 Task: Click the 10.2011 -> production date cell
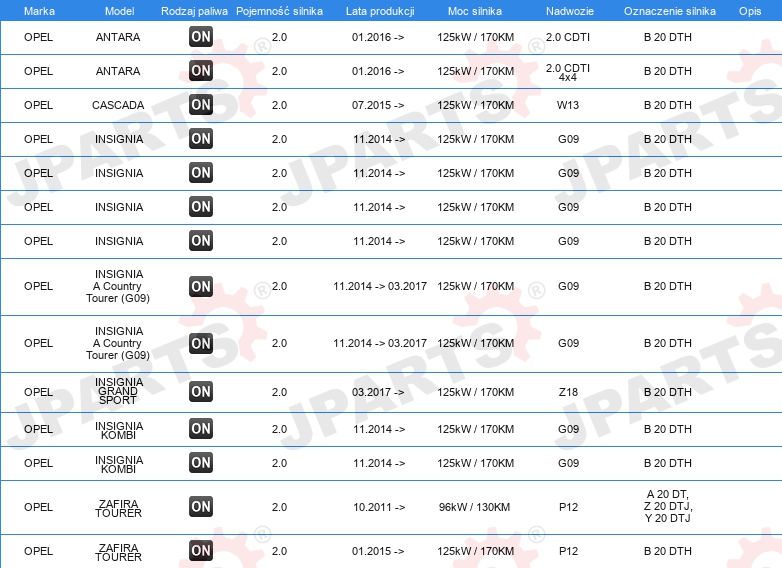[379, 507]
